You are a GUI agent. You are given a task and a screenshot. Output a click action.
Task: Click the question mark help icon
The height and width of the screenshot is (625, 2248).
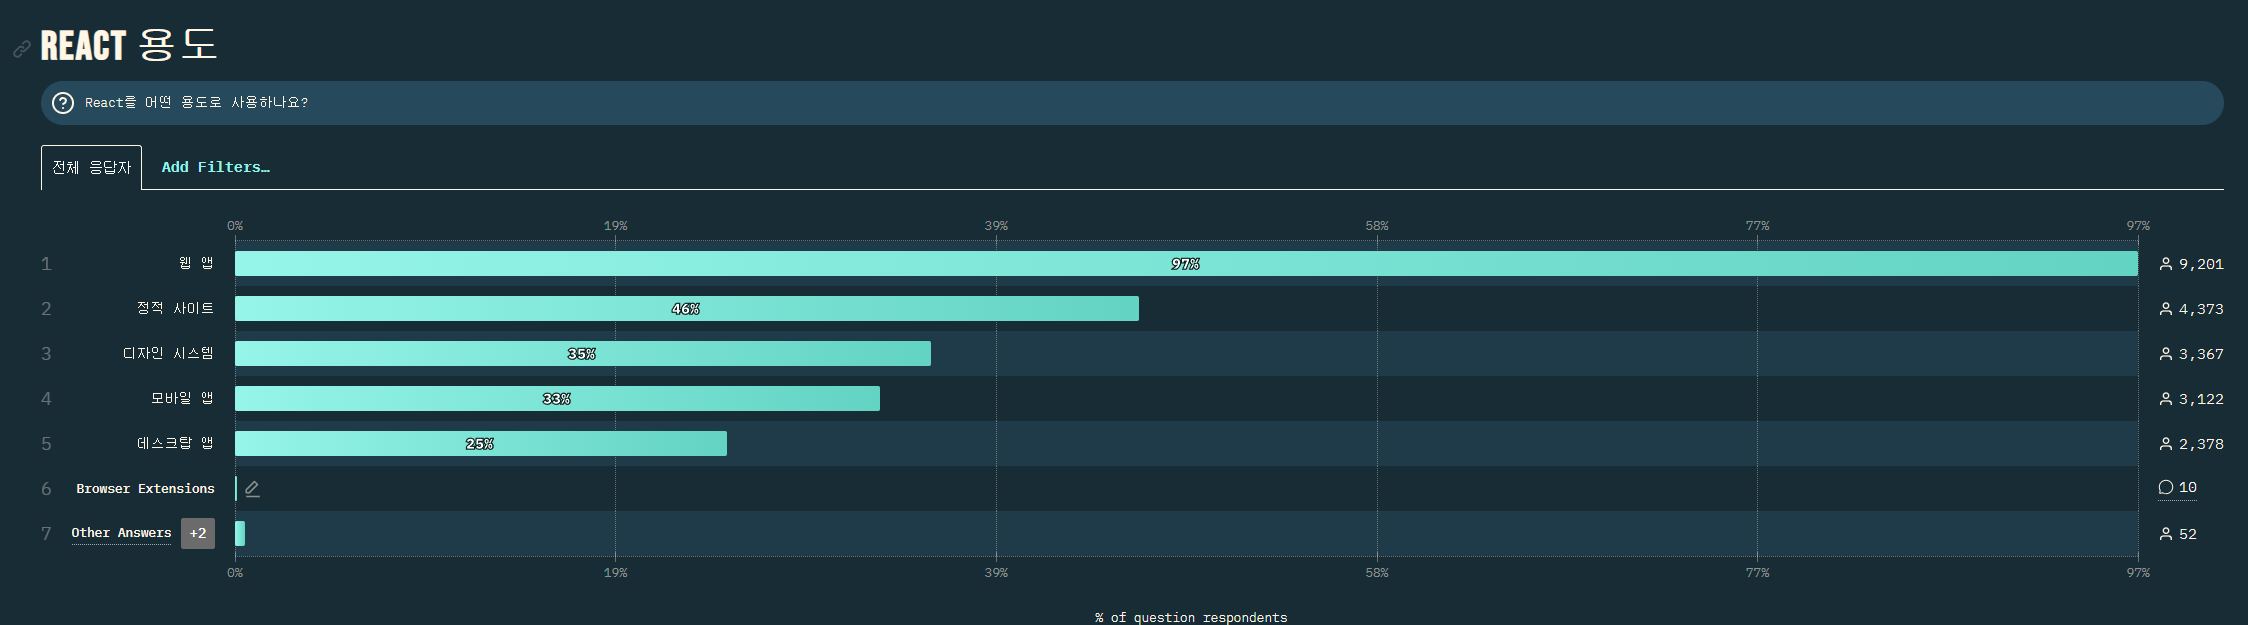(63, 103)
